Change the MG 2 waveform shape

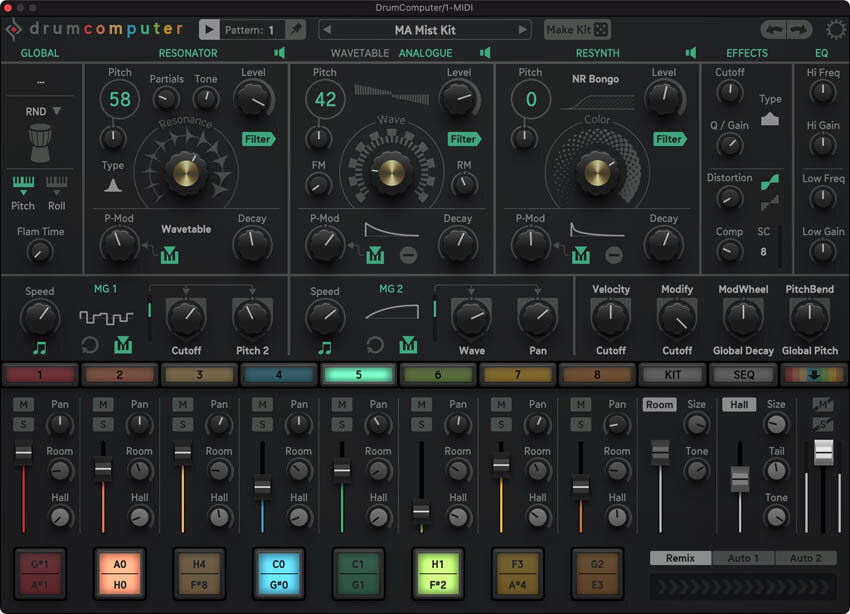(x=391, y=312)
